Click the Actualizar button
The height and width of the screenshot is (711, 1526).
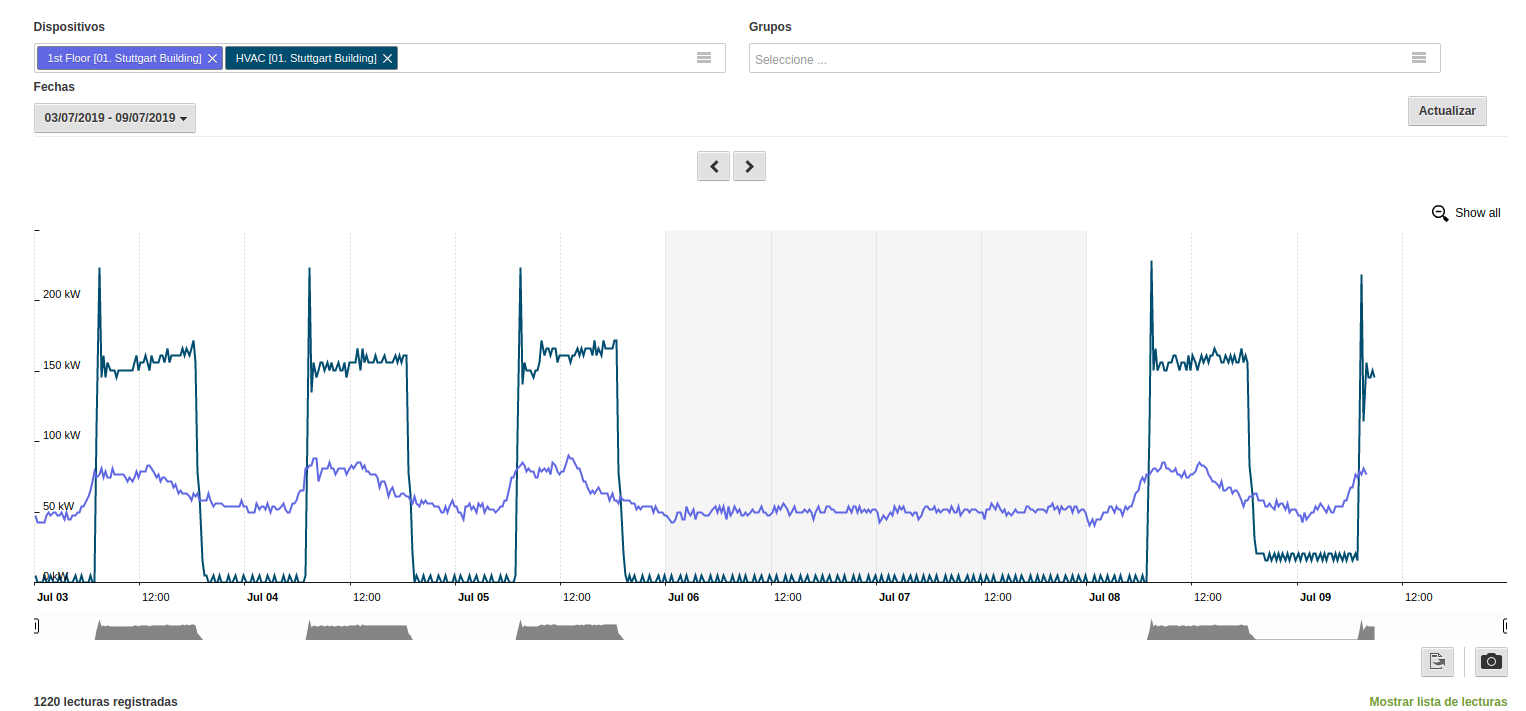1447,111
